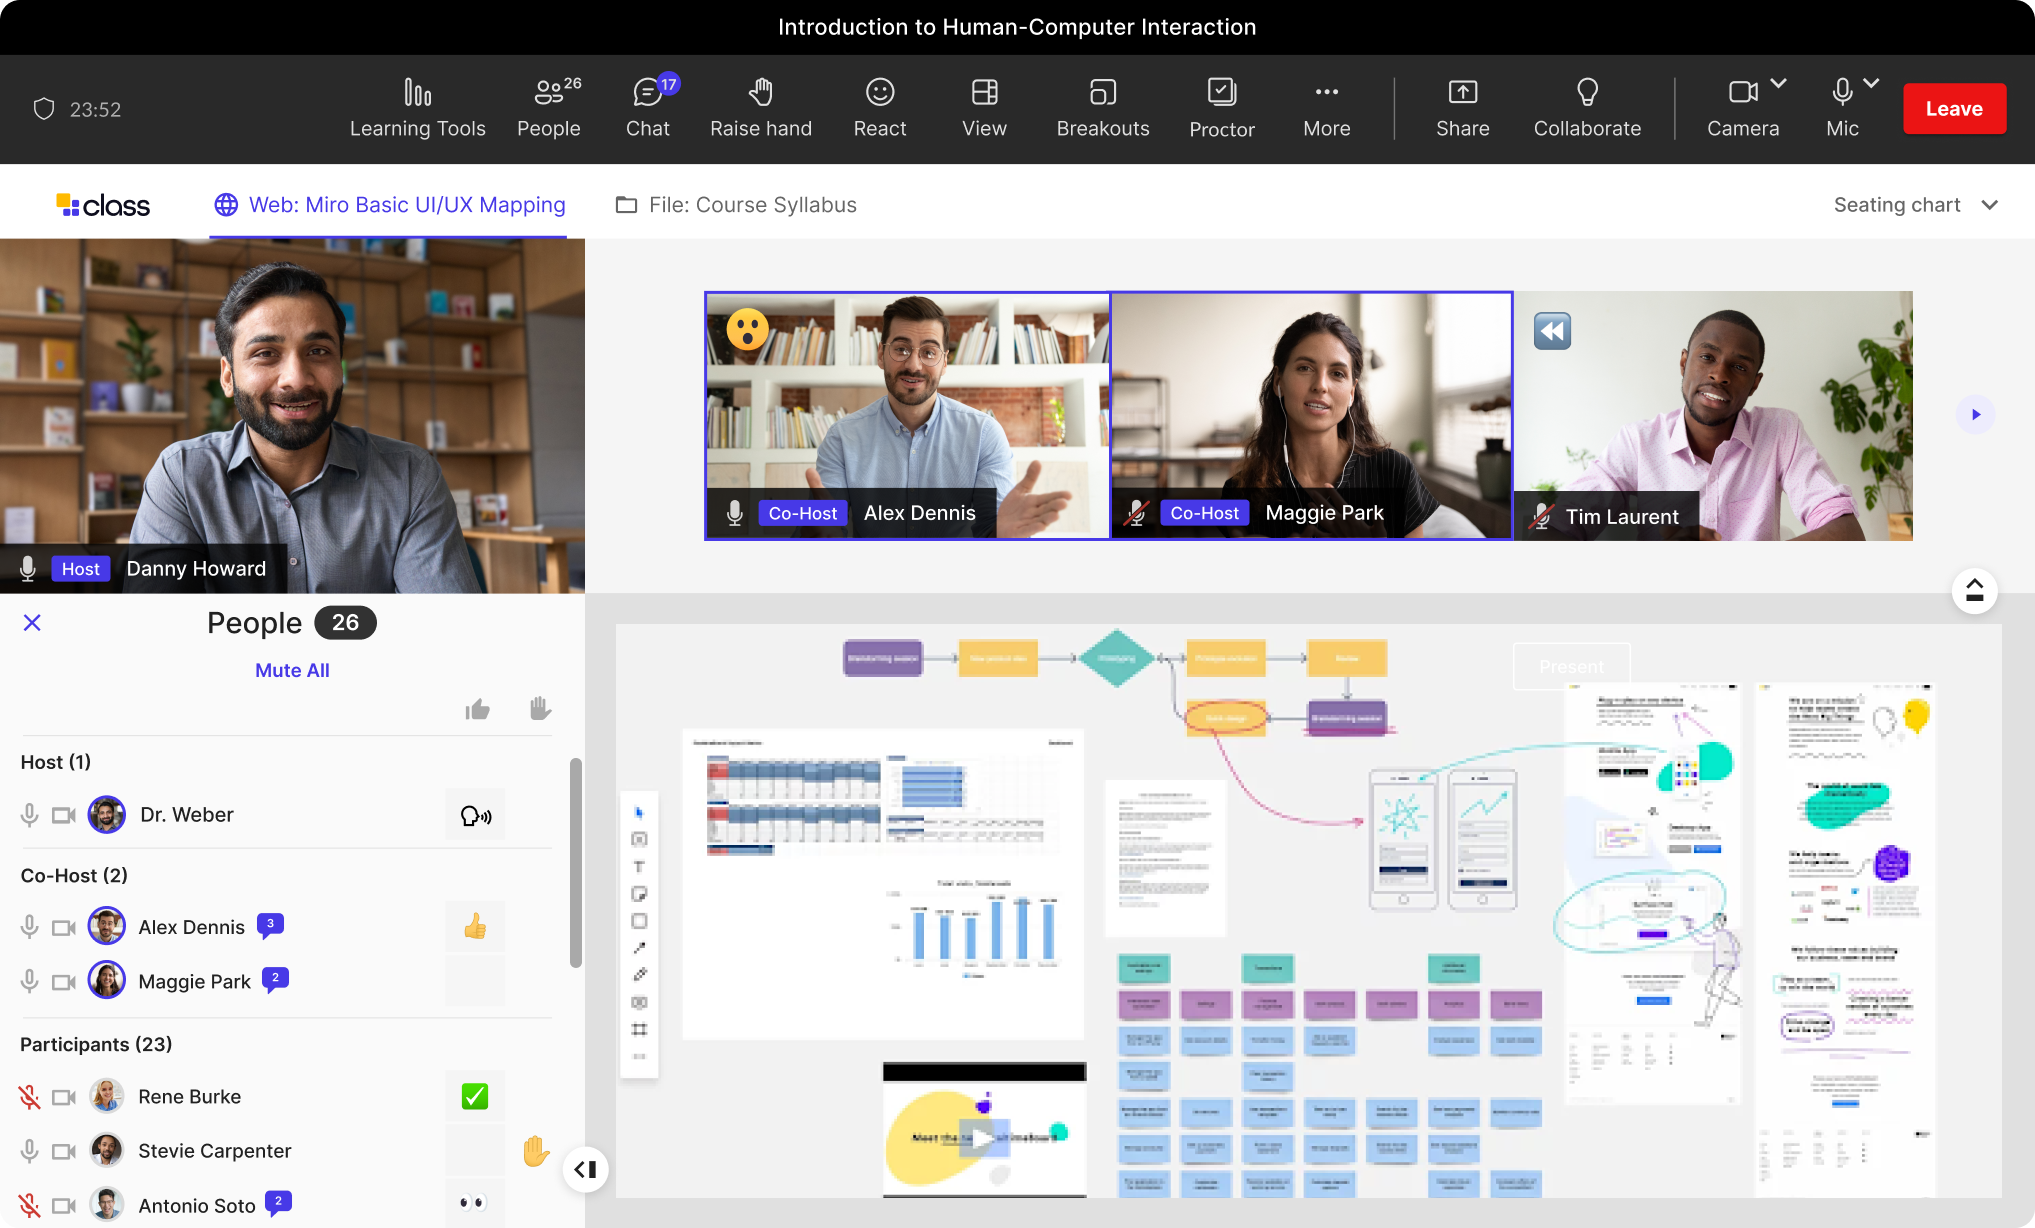Open the Collaborate lightbulb icon
Screen dimensions: 2035x1228
[1587, 93]
